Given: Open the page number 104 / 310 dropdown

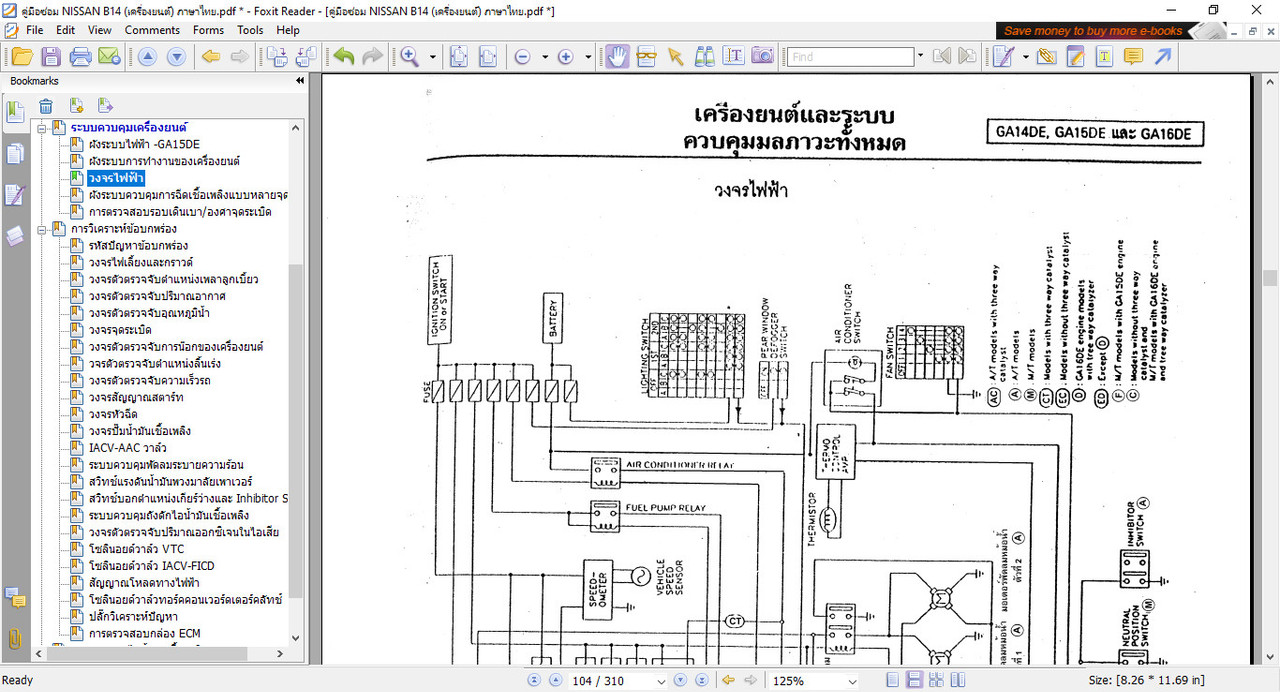Looking at the screenshot, I should click(x=661, y=681).
